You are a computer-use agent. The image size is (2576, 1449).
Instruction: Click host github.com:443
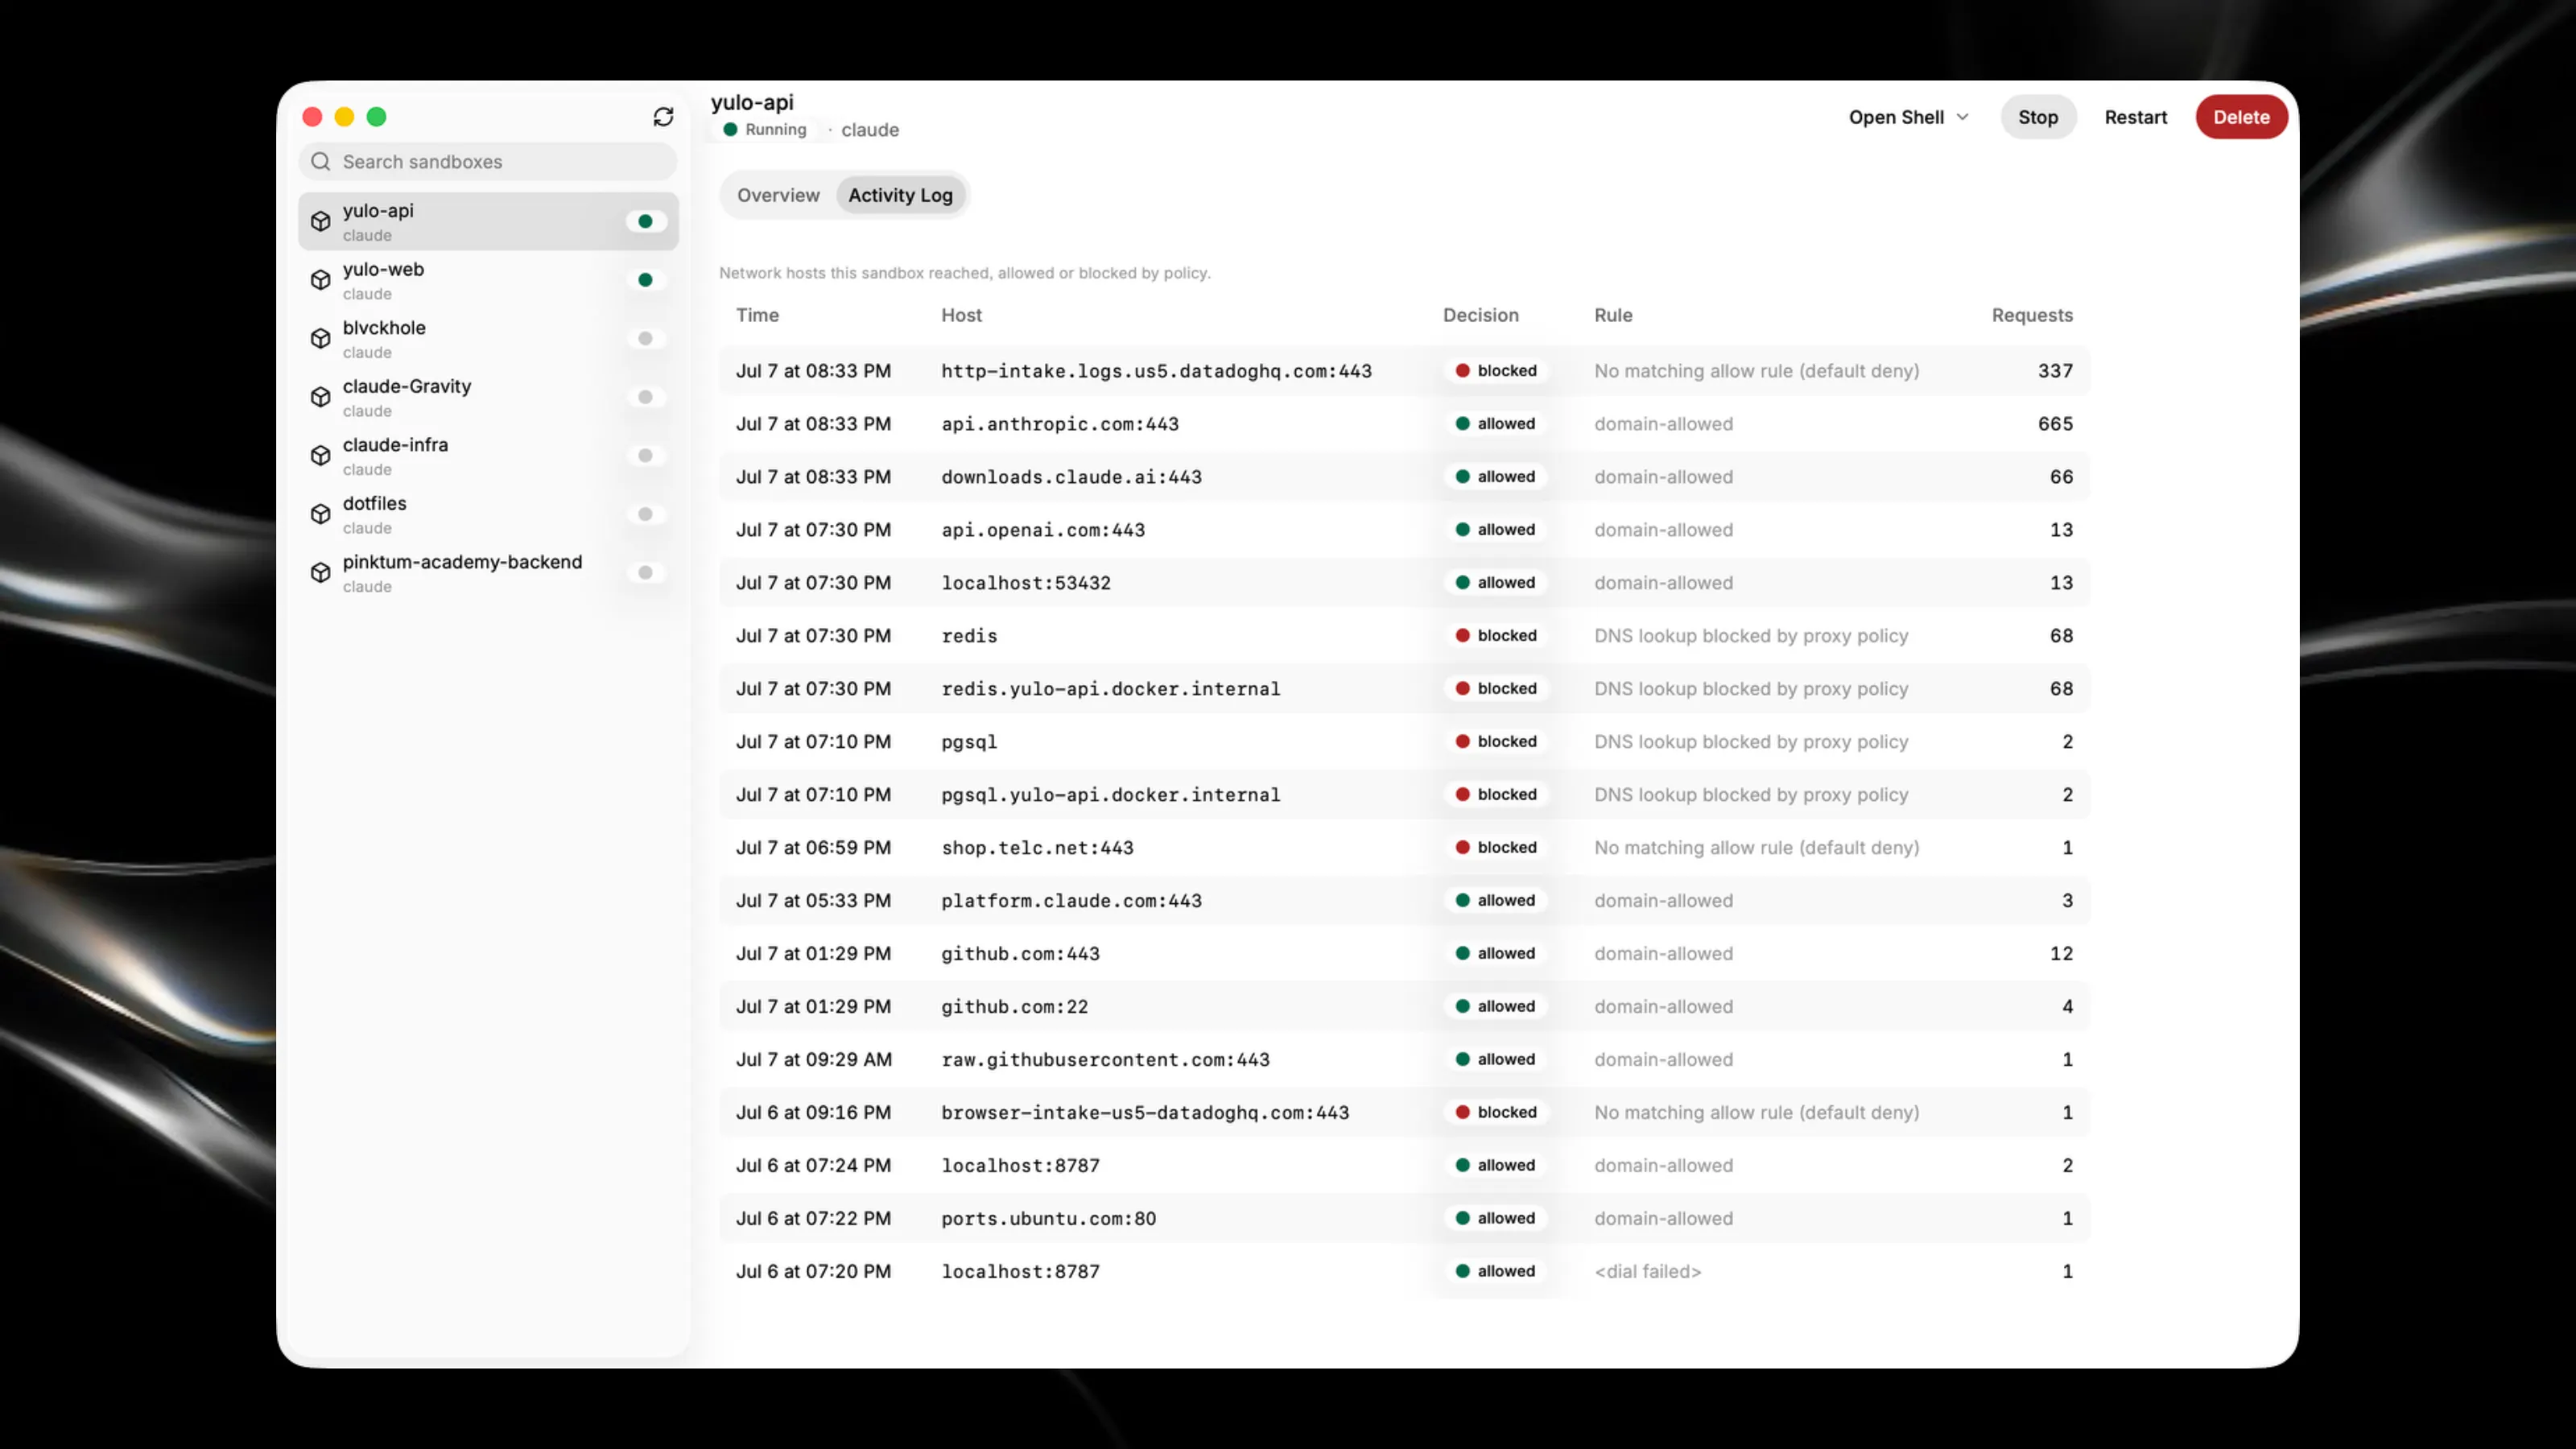click(1020, 954)
